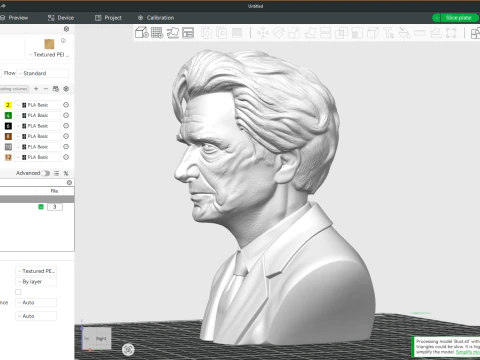
Task: Open the Textured PEI bed type dropdown
Action: pyautogui.click(x=48, y=55)
